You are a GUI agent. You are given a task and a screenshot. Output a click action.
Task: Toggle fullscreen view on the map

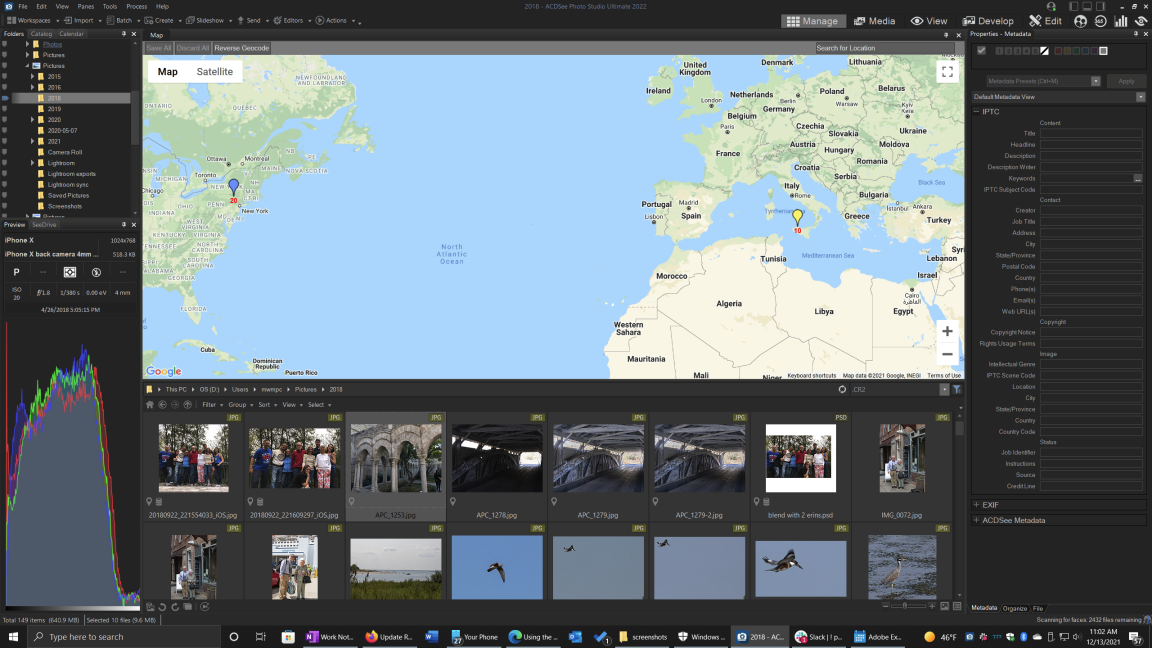click(x=946, y=72)
